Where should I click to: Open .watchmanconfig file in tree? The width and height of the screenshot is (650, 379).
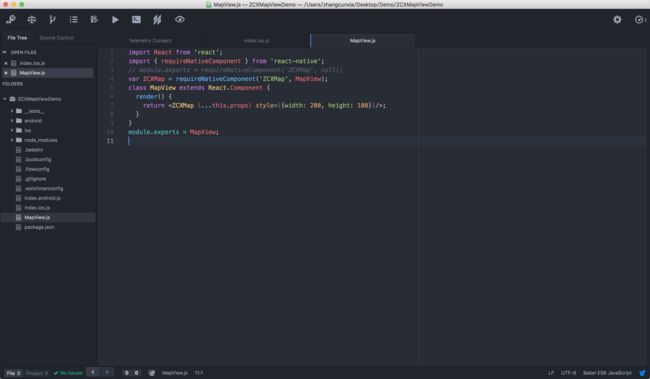pyautogui.click(x=44, y=189)
